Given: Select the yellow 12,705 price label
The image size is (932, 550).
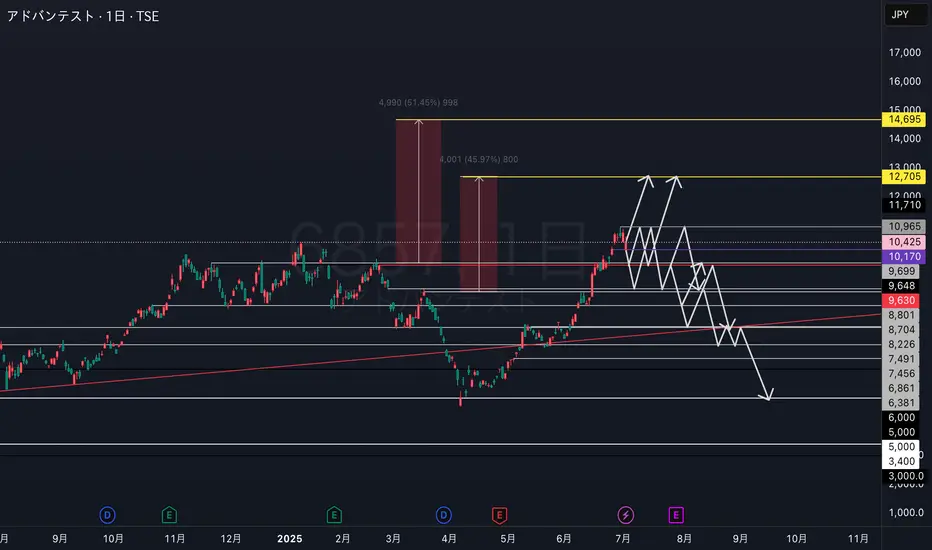Looking at the screenshot, I should click(x=903, y=177).
